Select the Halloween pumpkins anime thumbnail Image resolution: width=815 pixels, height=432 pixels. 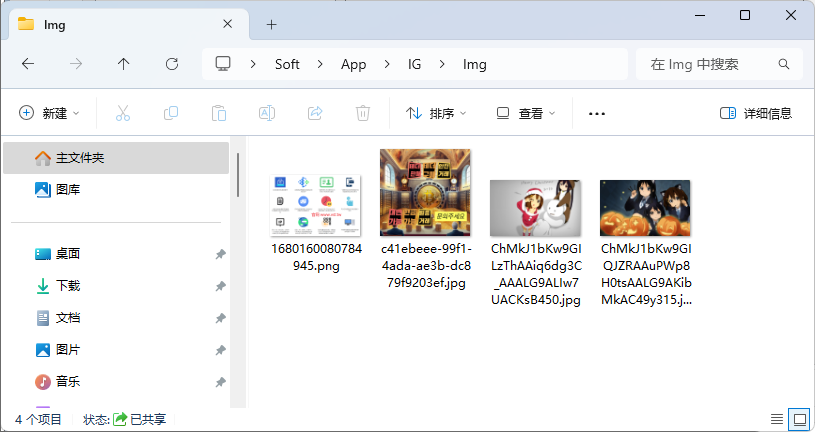click(x=645, y=208)
